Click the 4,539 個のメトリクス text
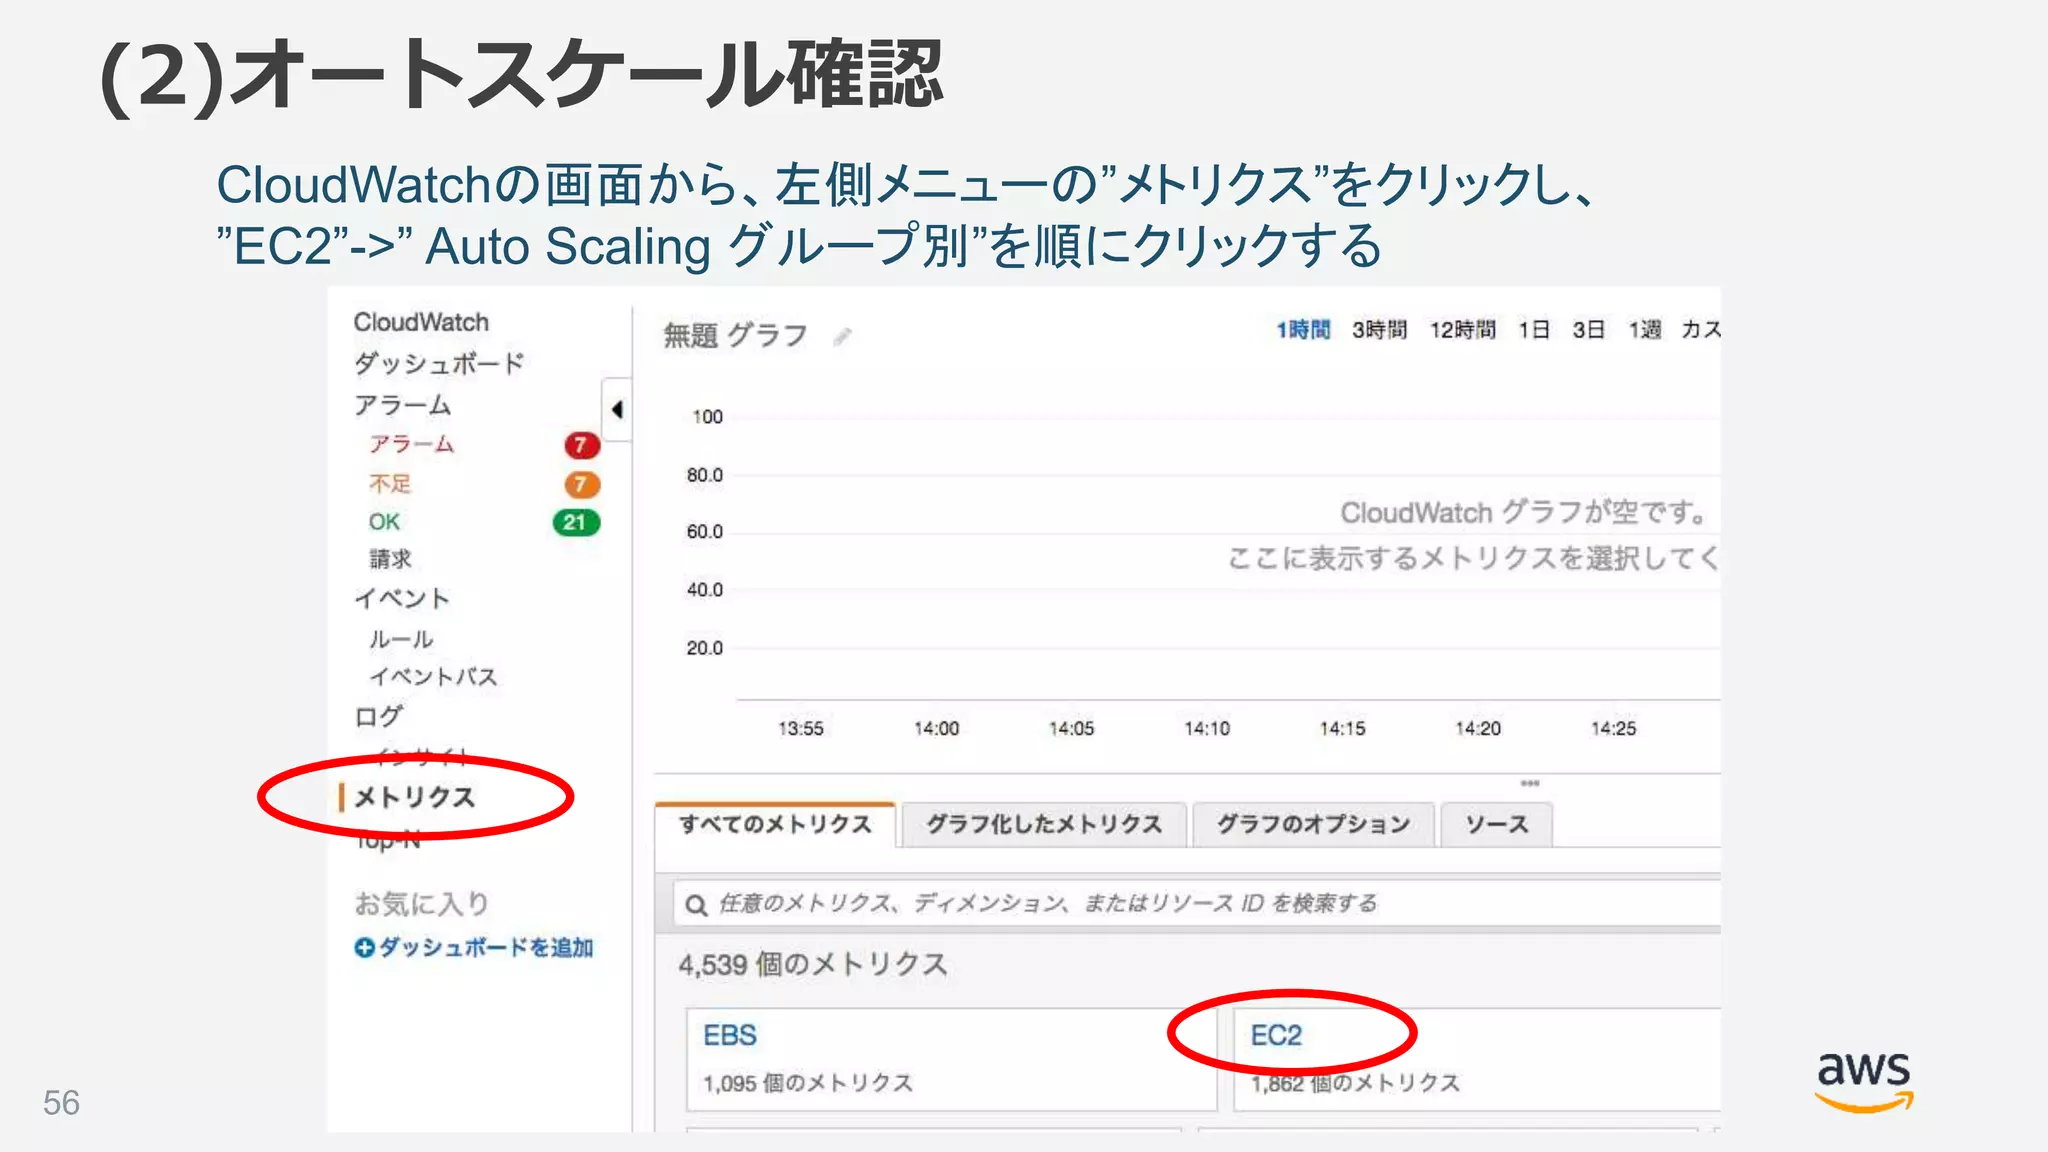Screen dimensions: 2048x1152 tap(813, 965)
